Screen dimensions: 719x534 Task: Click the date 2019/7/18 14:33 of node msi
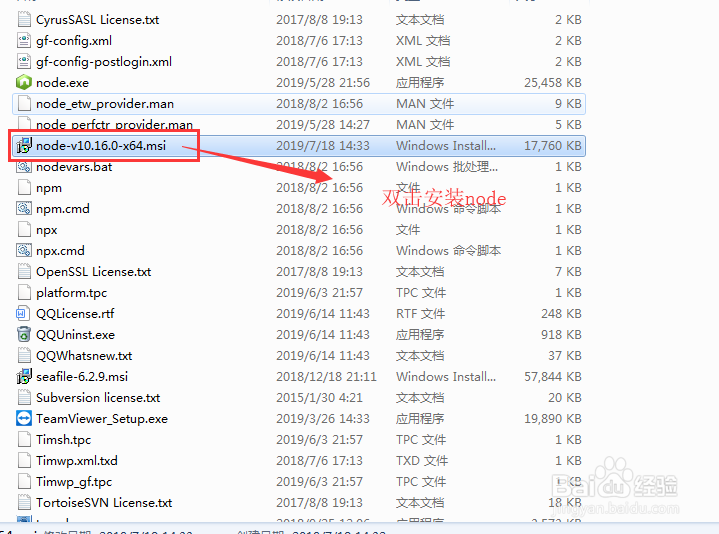tap(323, 146)
